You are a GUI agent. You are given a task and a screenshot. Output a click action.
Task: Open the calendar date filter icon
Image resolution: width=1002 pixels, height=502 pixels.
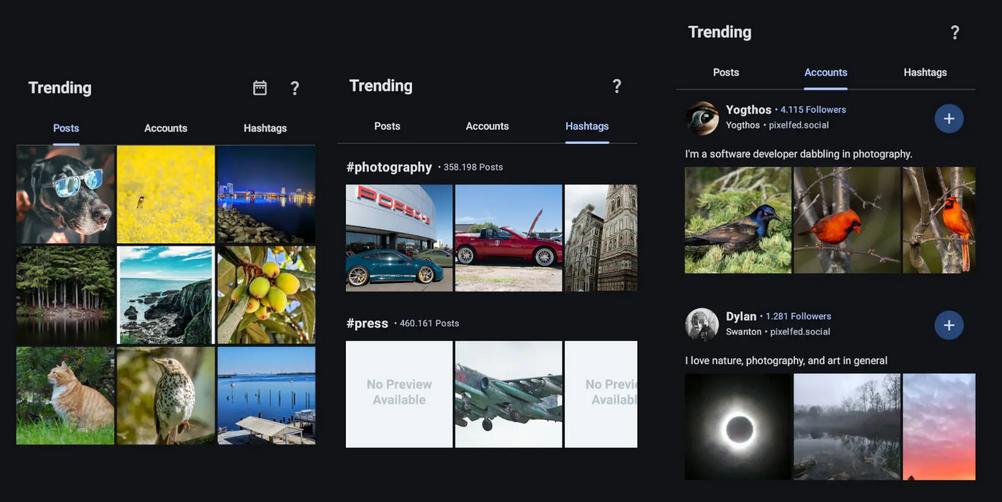(x=260, y=88)
